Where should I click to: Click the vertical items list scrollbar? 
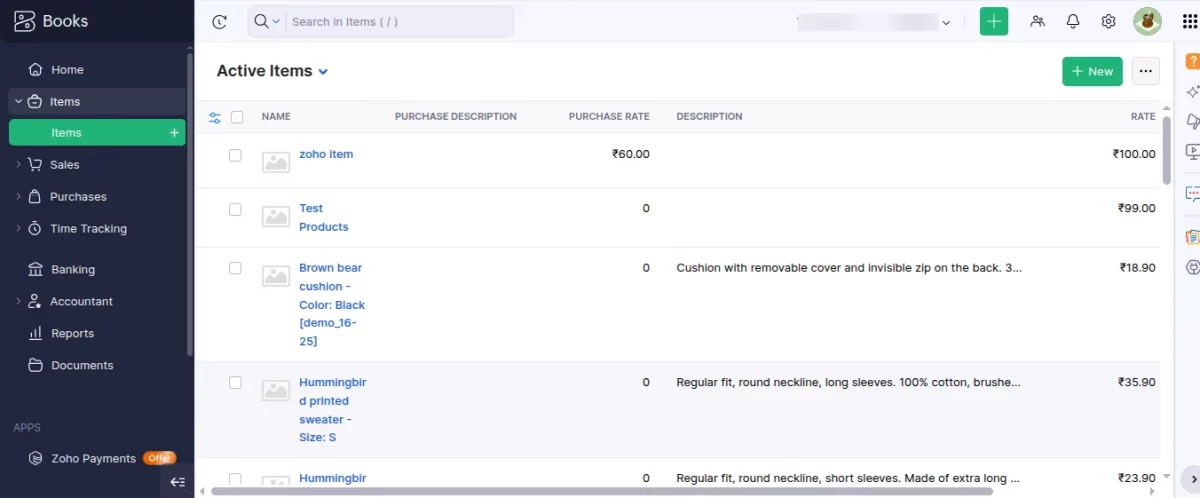coord(1166,150)
